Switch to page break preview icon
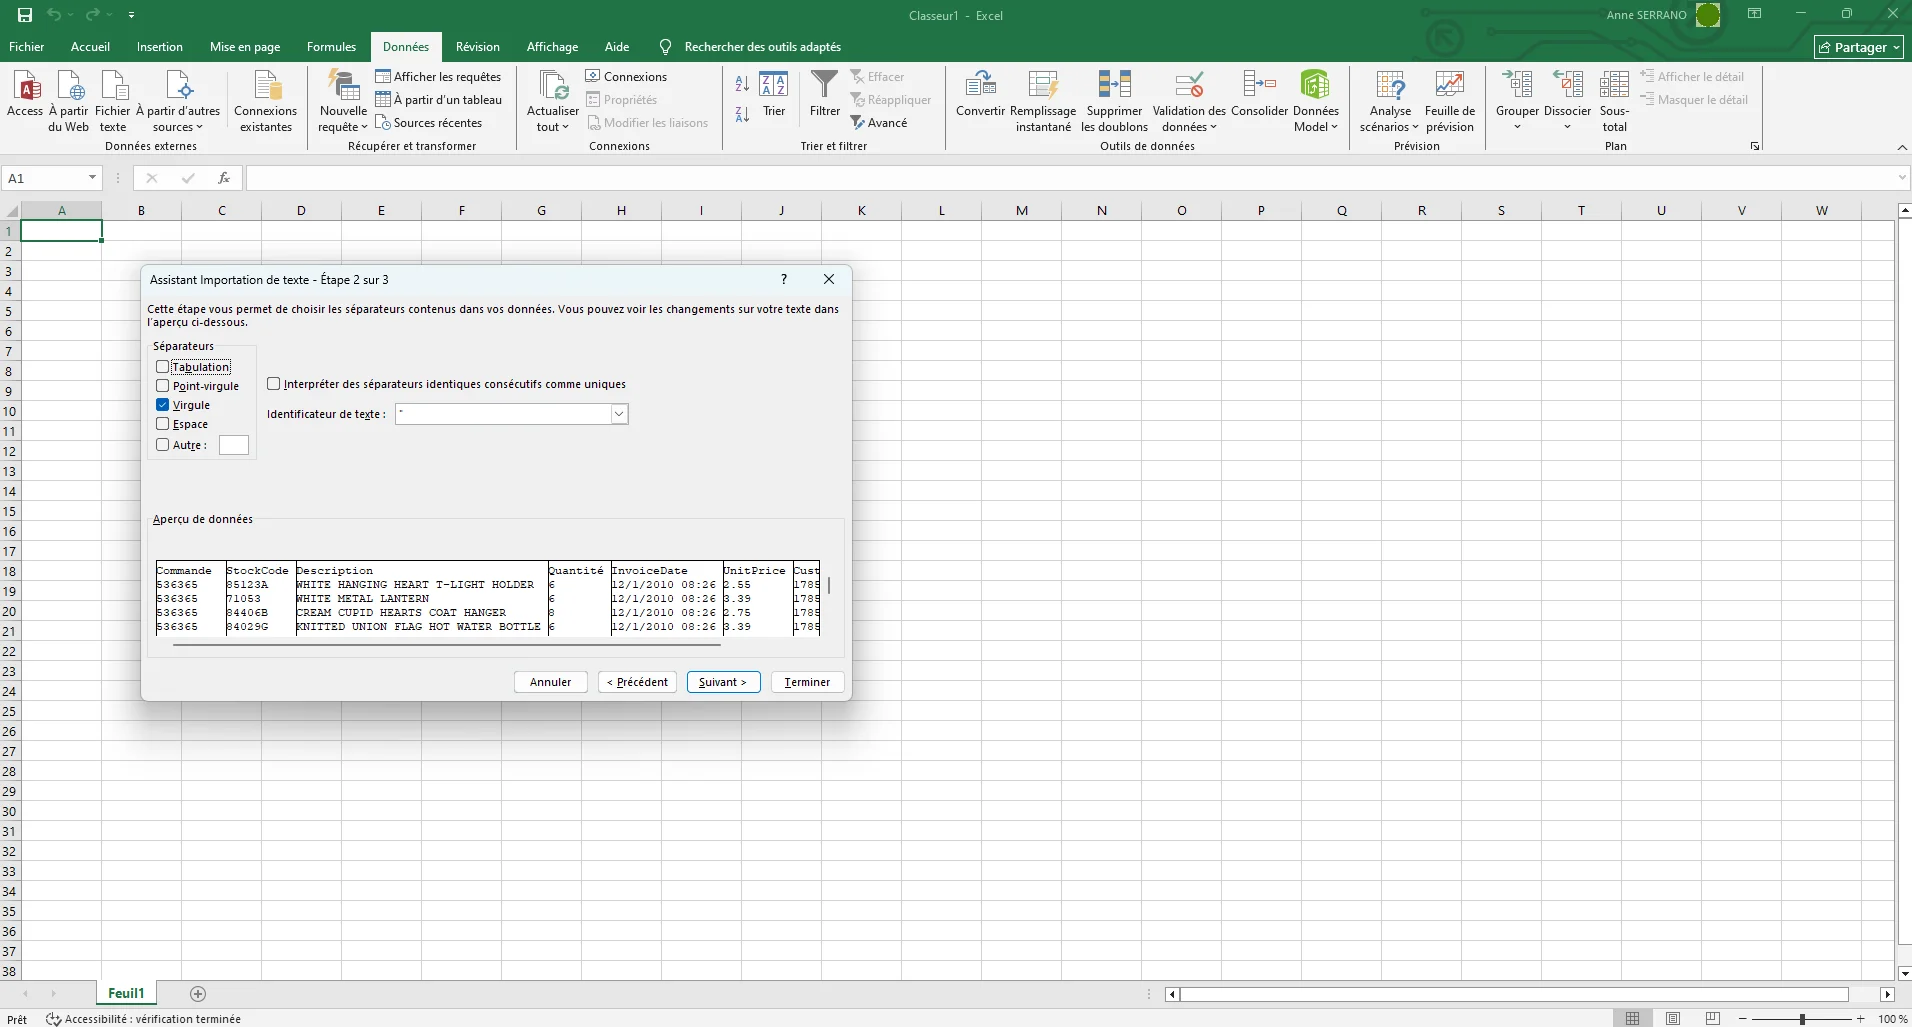 [x=1713, y=1019]
